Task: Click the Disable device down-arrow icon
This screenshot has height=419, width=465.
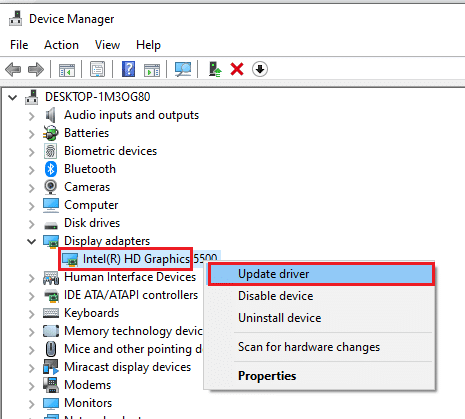Action: click(260, 69)
